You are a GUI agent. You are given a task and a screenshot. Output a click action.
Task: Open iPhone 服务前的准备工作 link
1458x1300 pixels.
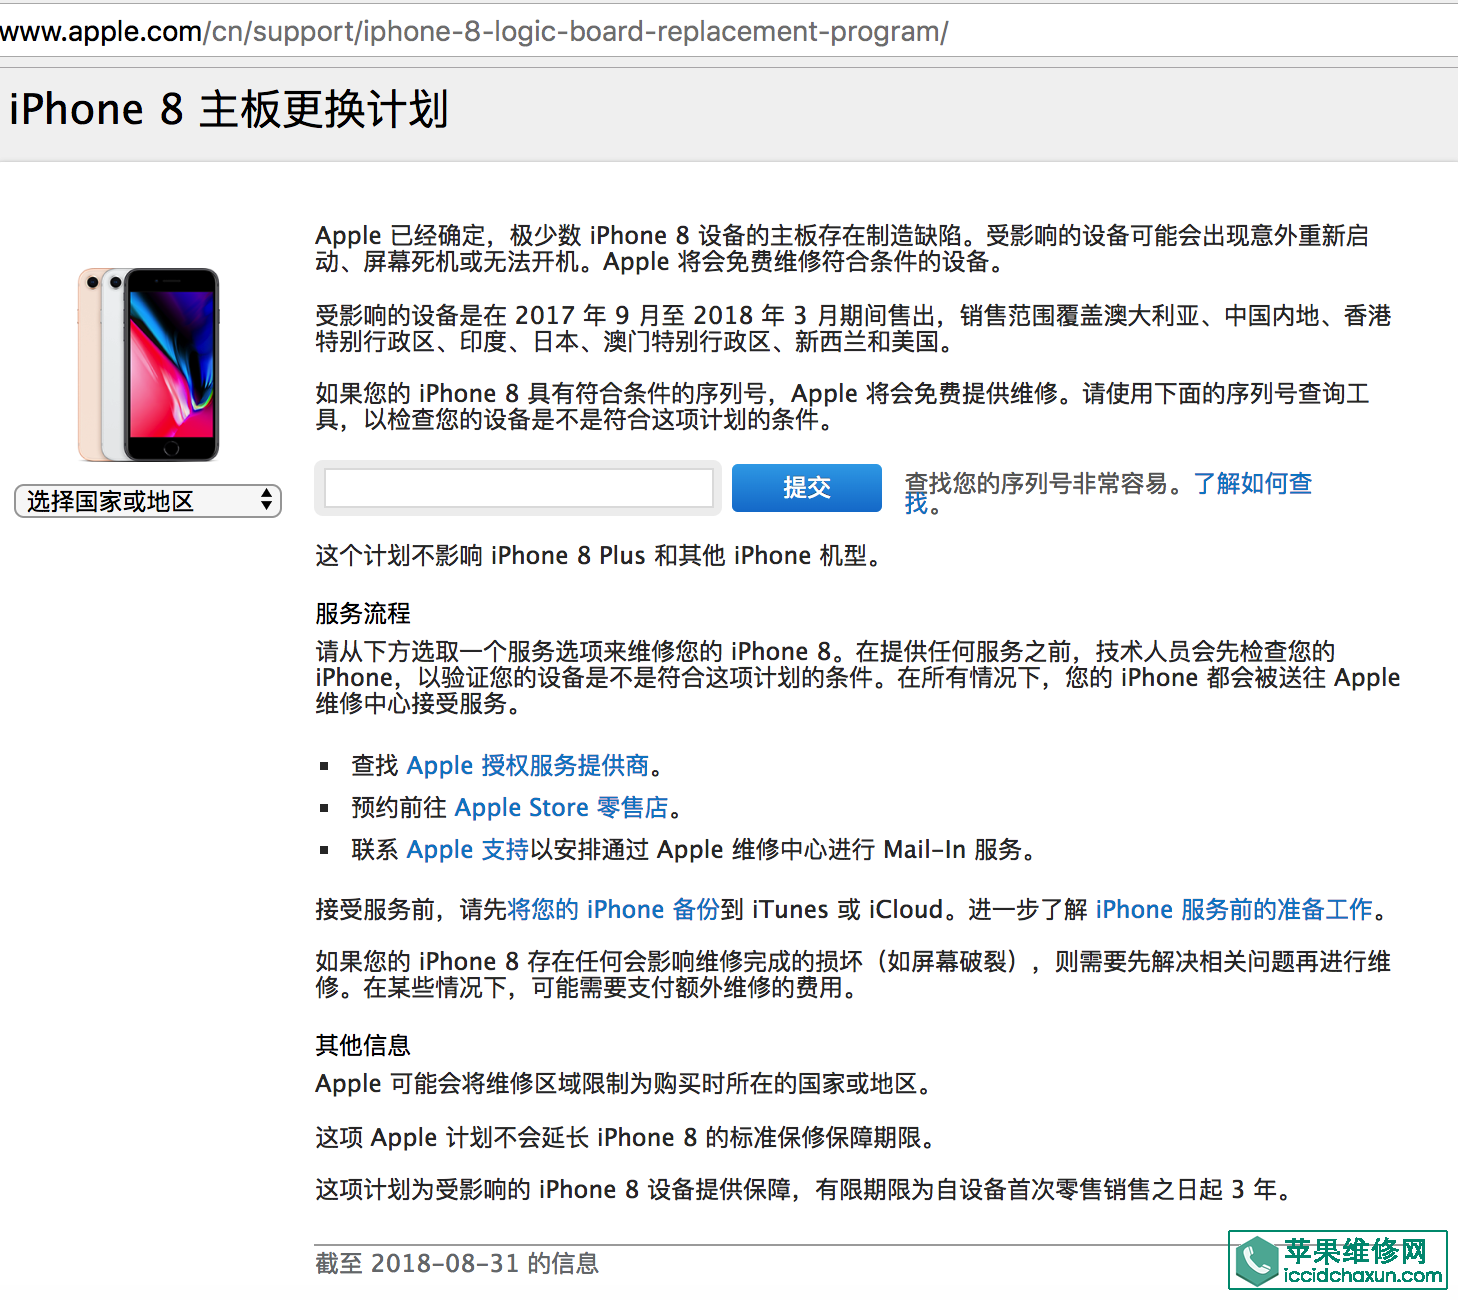[x=1234, y=910]
